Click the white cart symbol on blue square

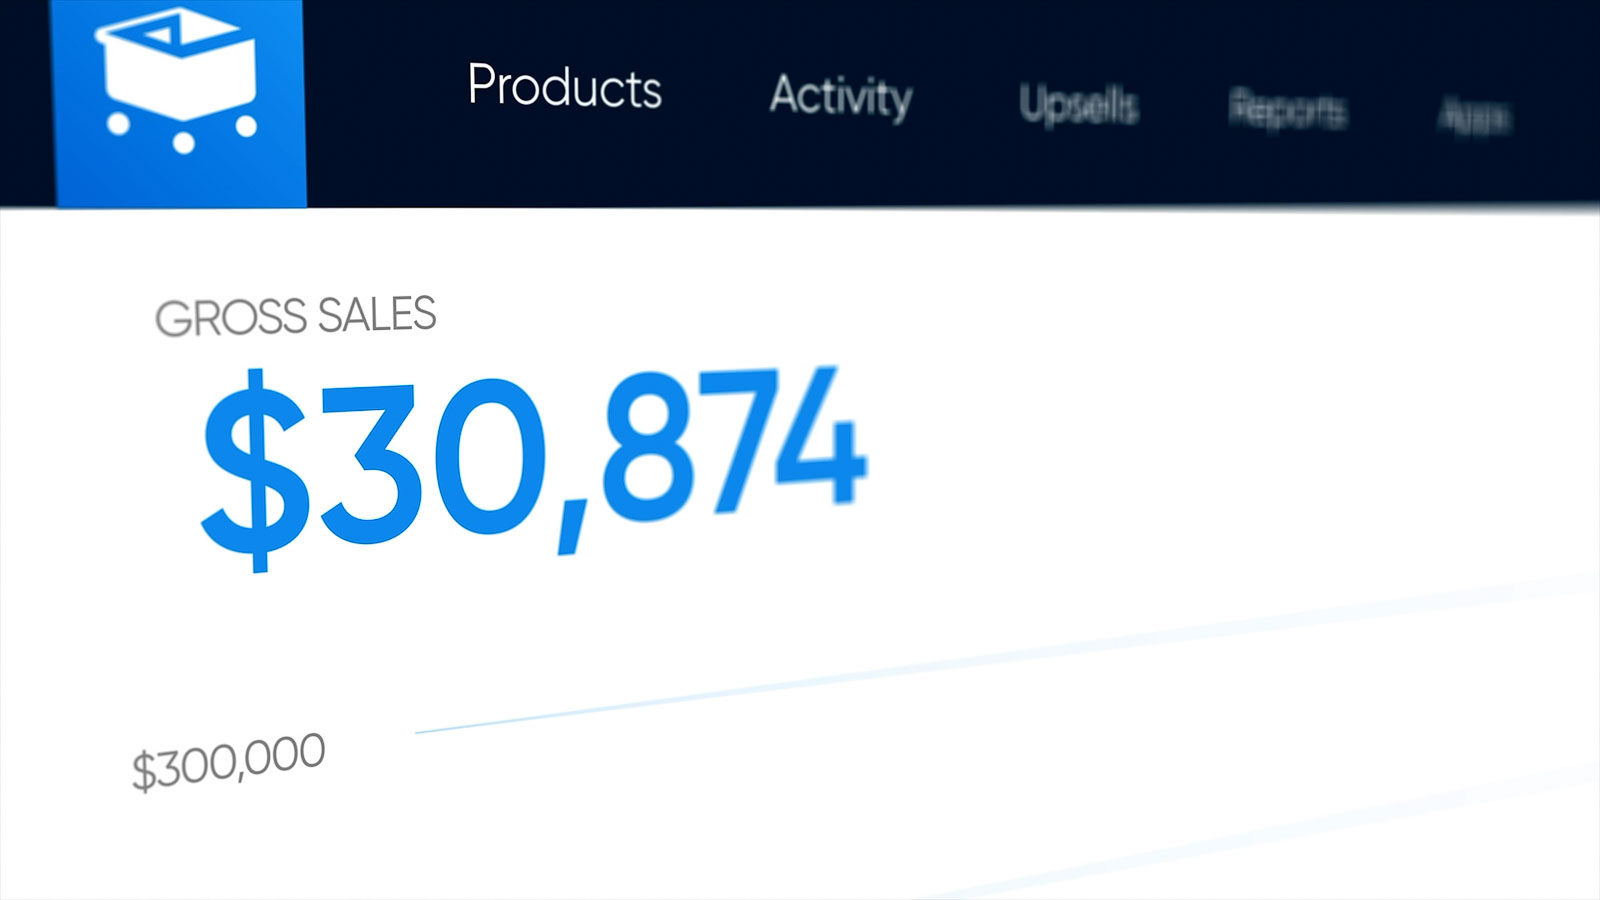click(180, 80)
